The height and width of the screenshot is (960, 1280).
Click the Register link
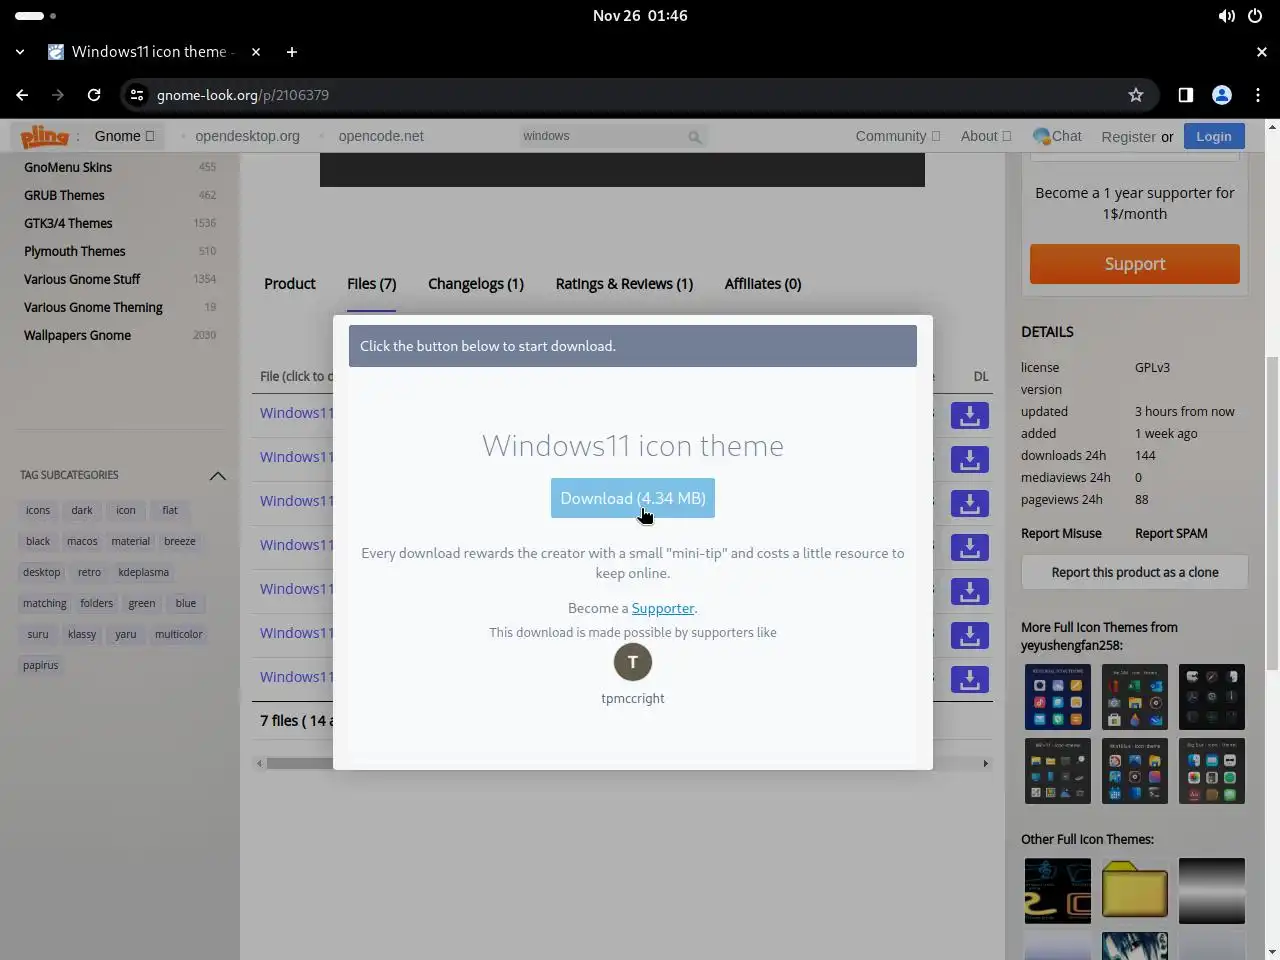pyautogui.click(x=1128, y=137)
